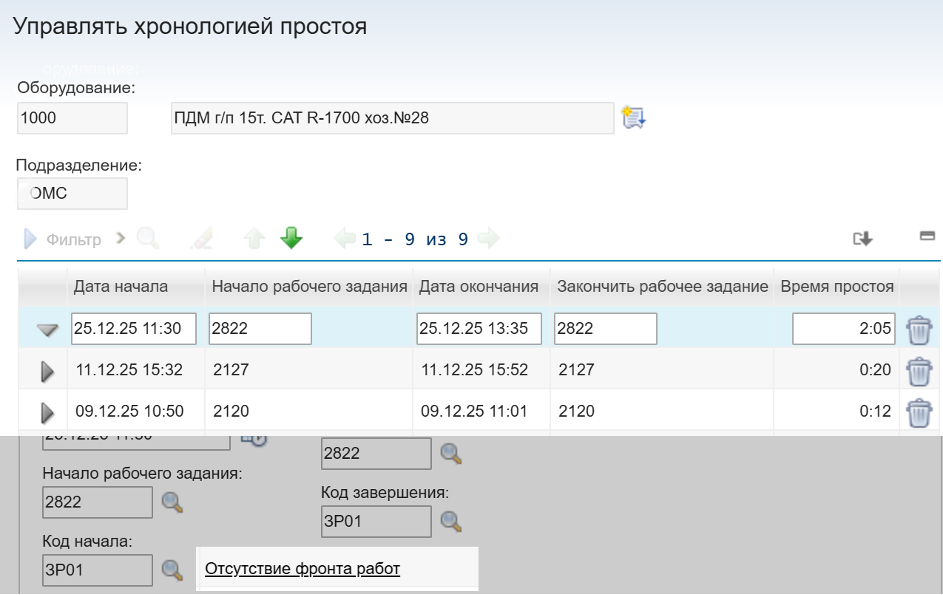Delete the 25.12.25 row with the trash icon
The height and width of the screenshot is (595, 943).
point(917,329)
